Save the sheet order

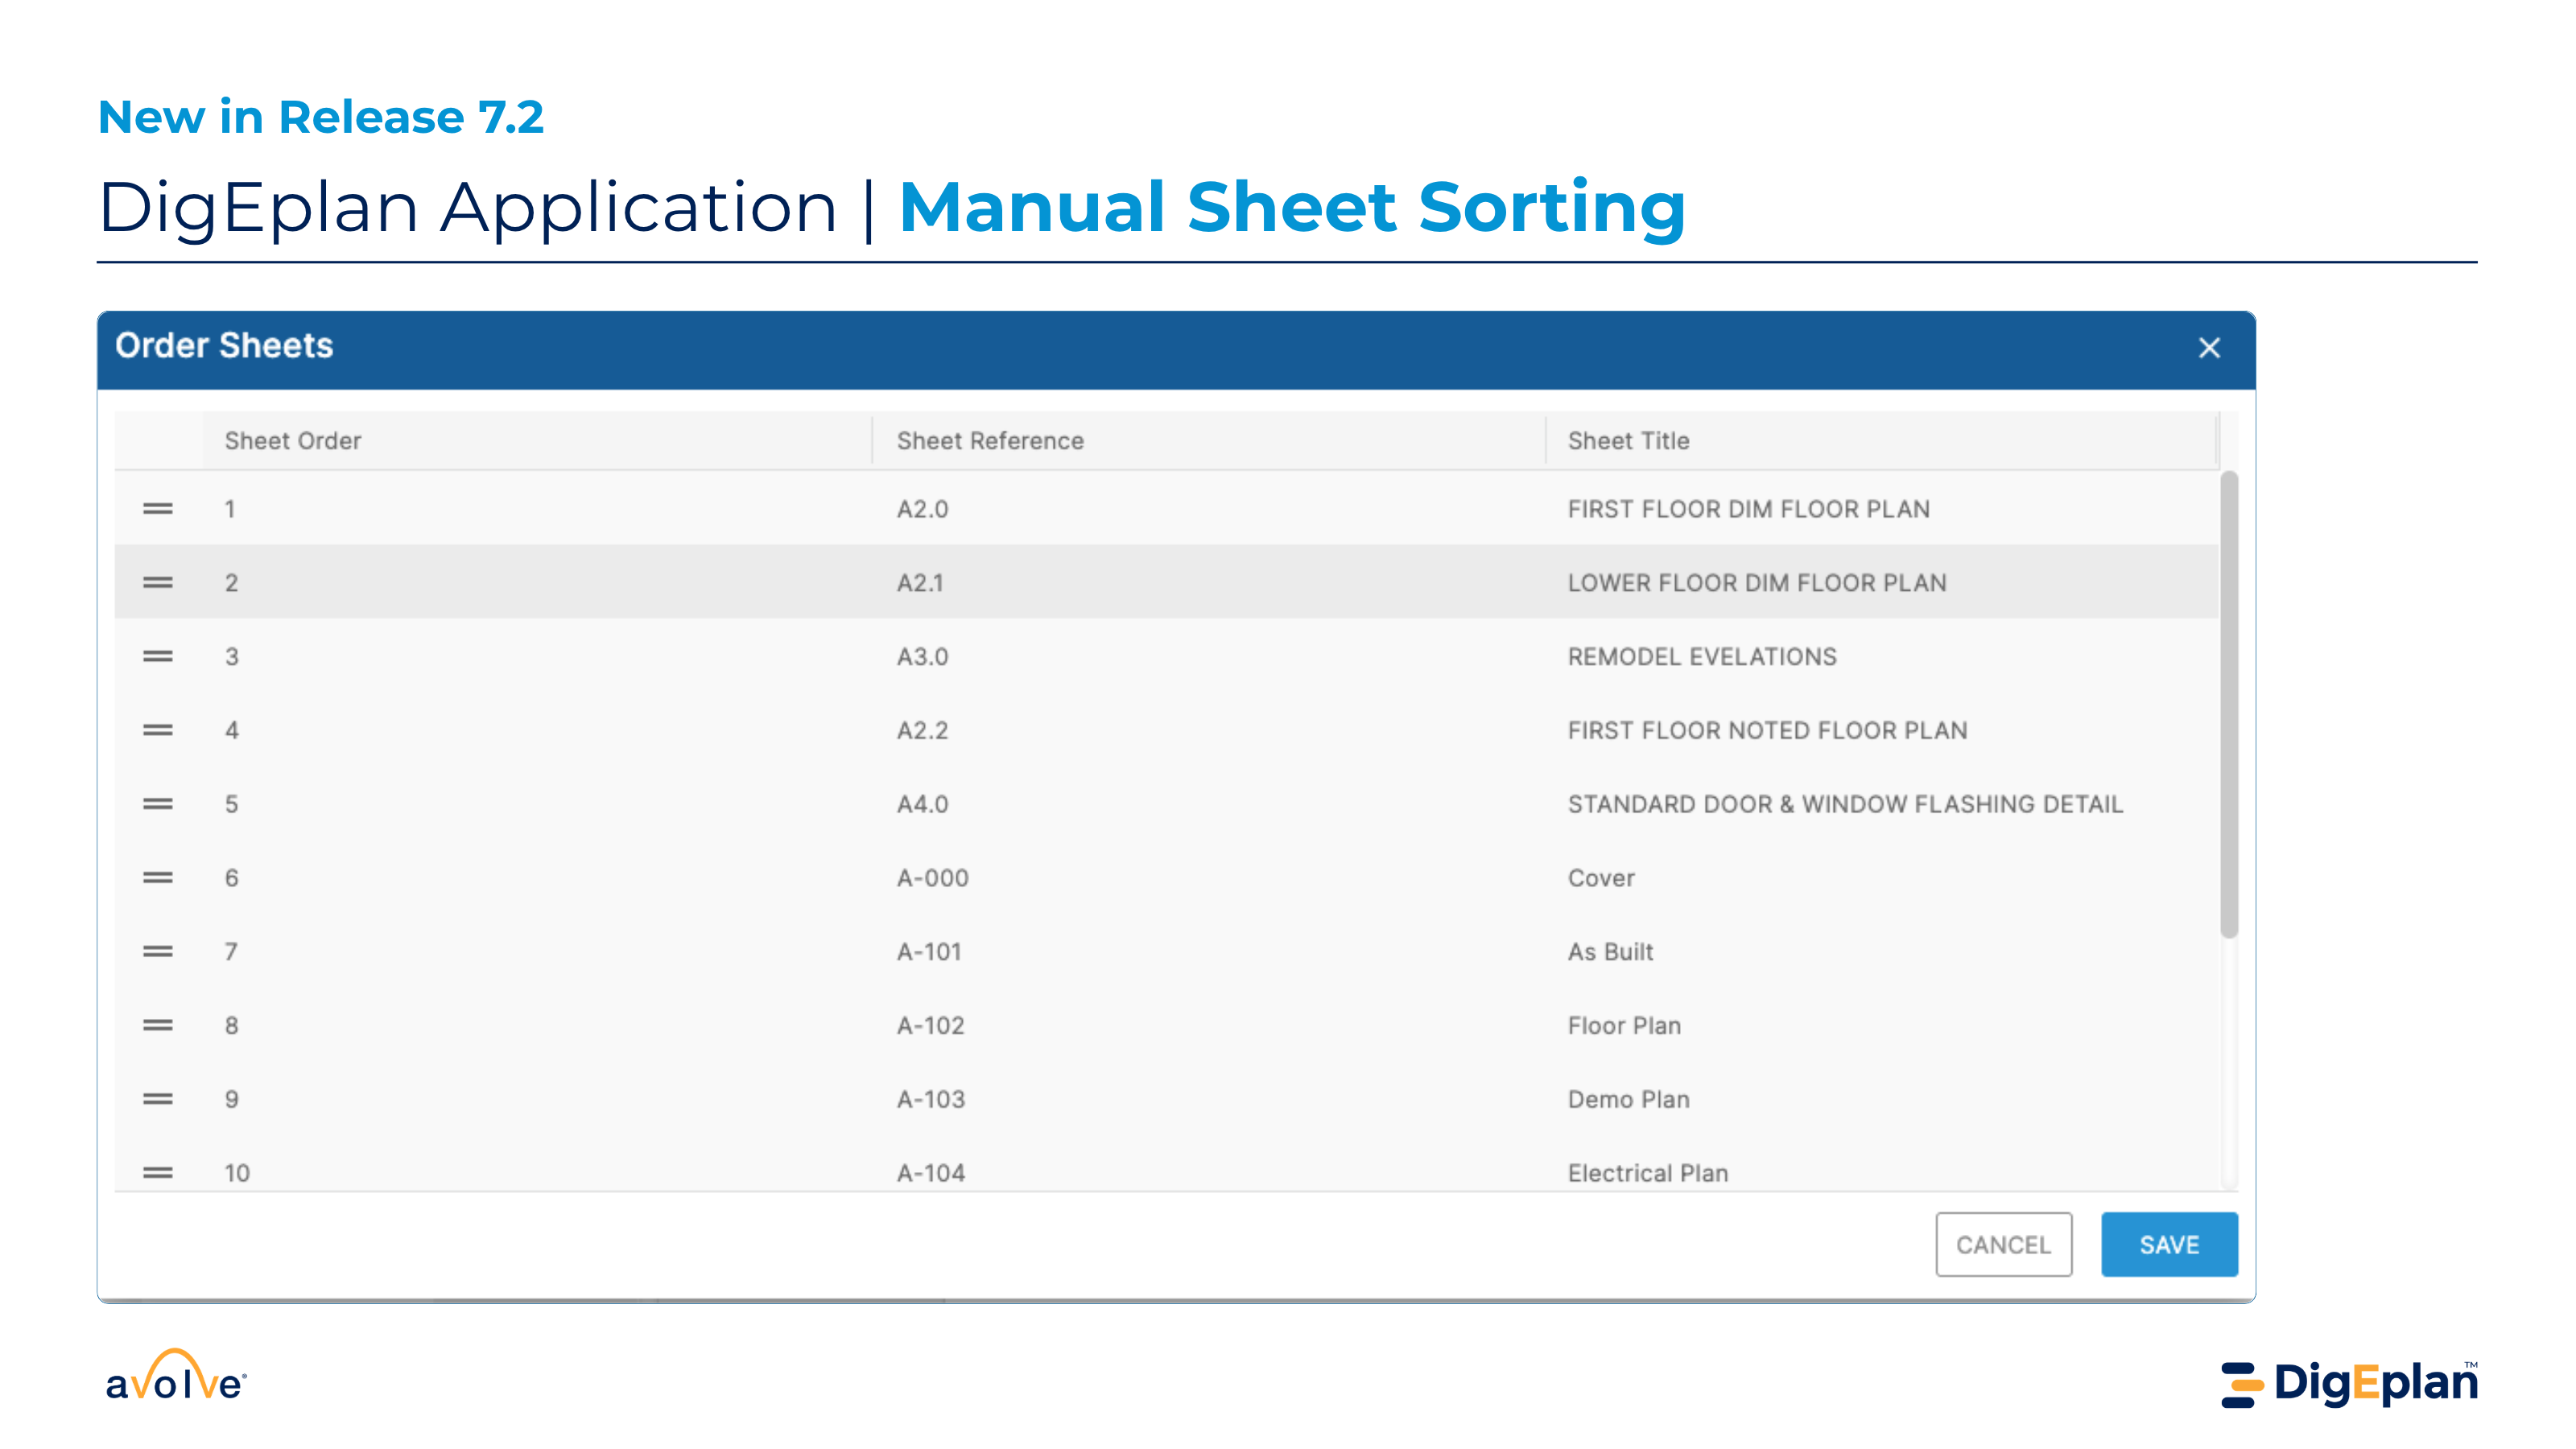click(x=2169, y=1245)
